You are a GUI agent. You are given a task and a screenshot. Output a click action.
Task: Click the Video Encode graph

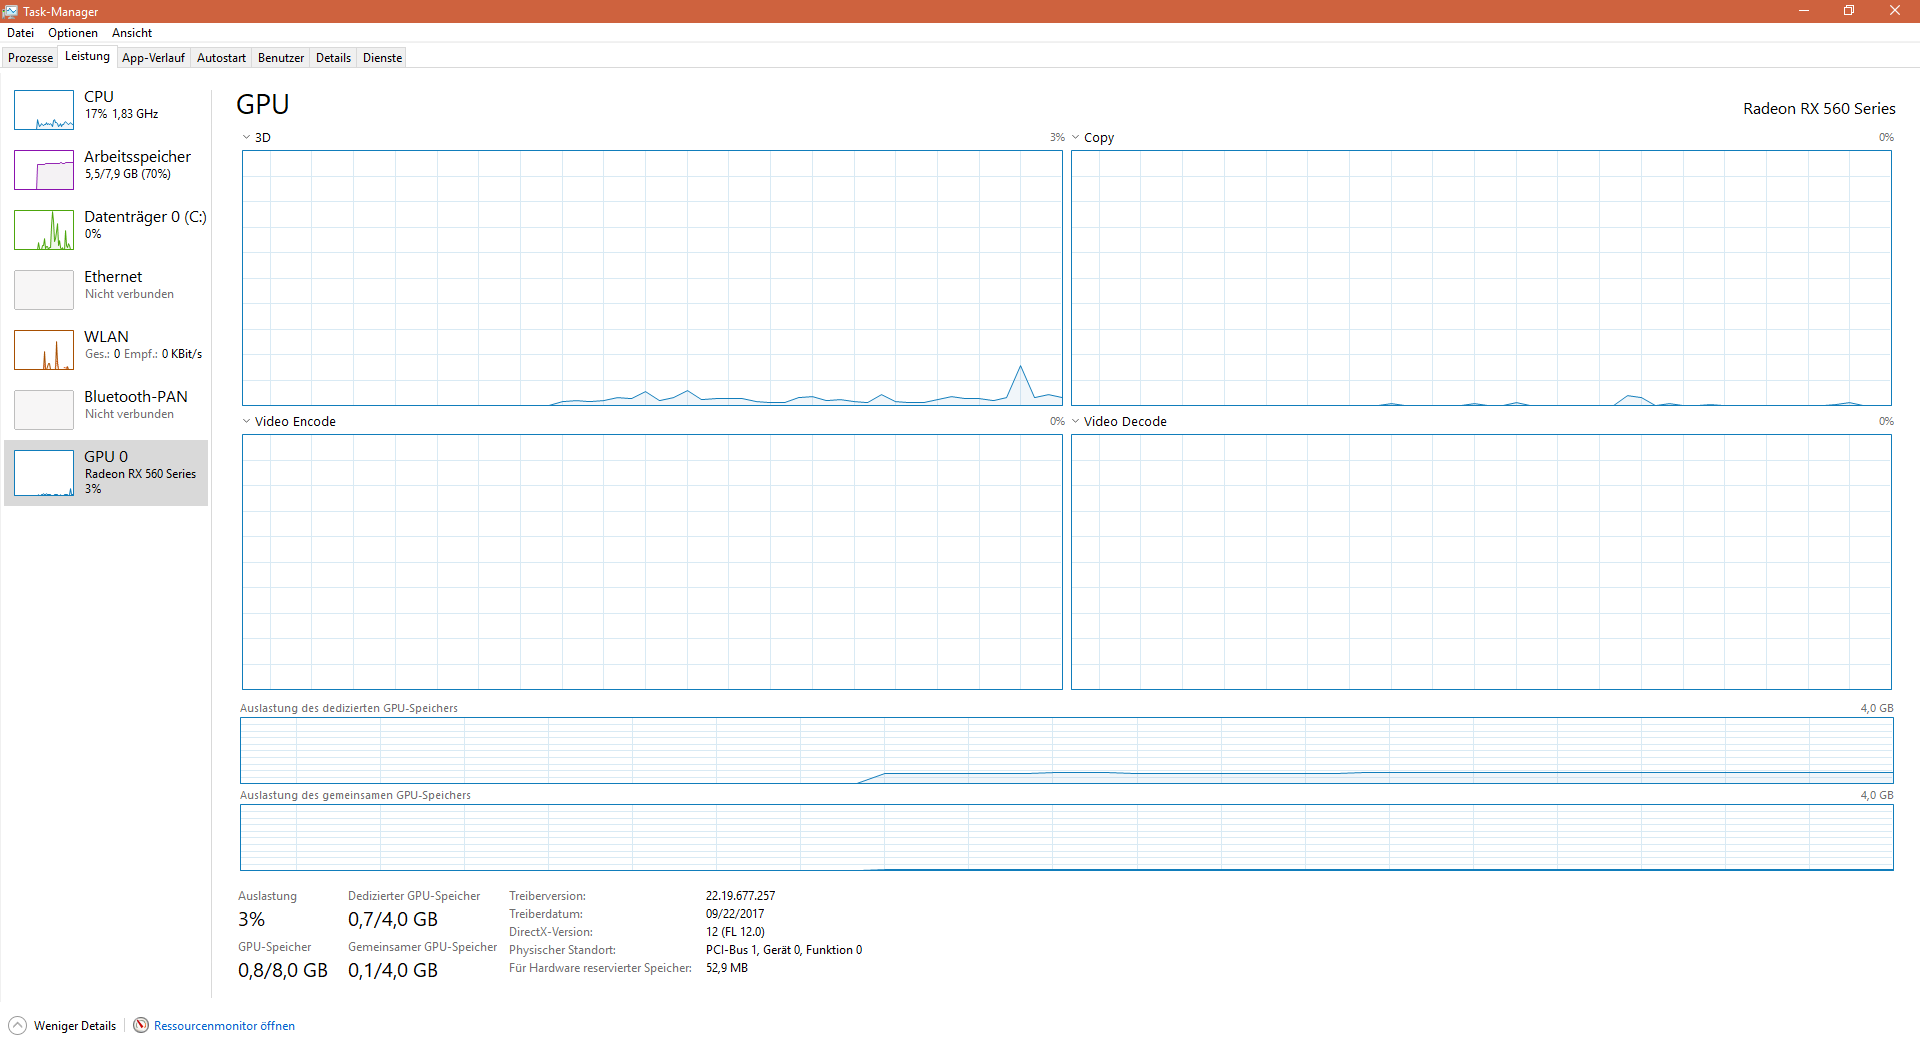coord(652,562)
